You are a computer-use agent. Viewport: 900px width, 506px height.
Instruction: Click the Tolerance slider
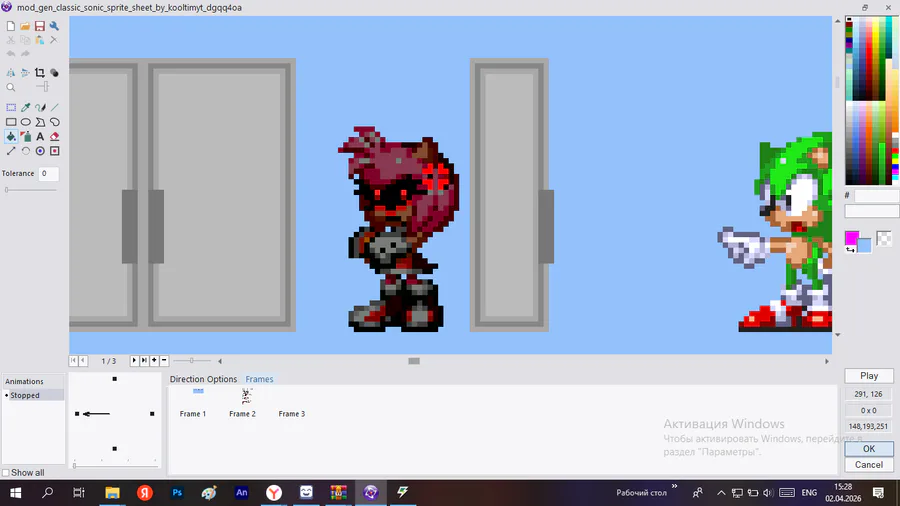(x=31, y=189)
